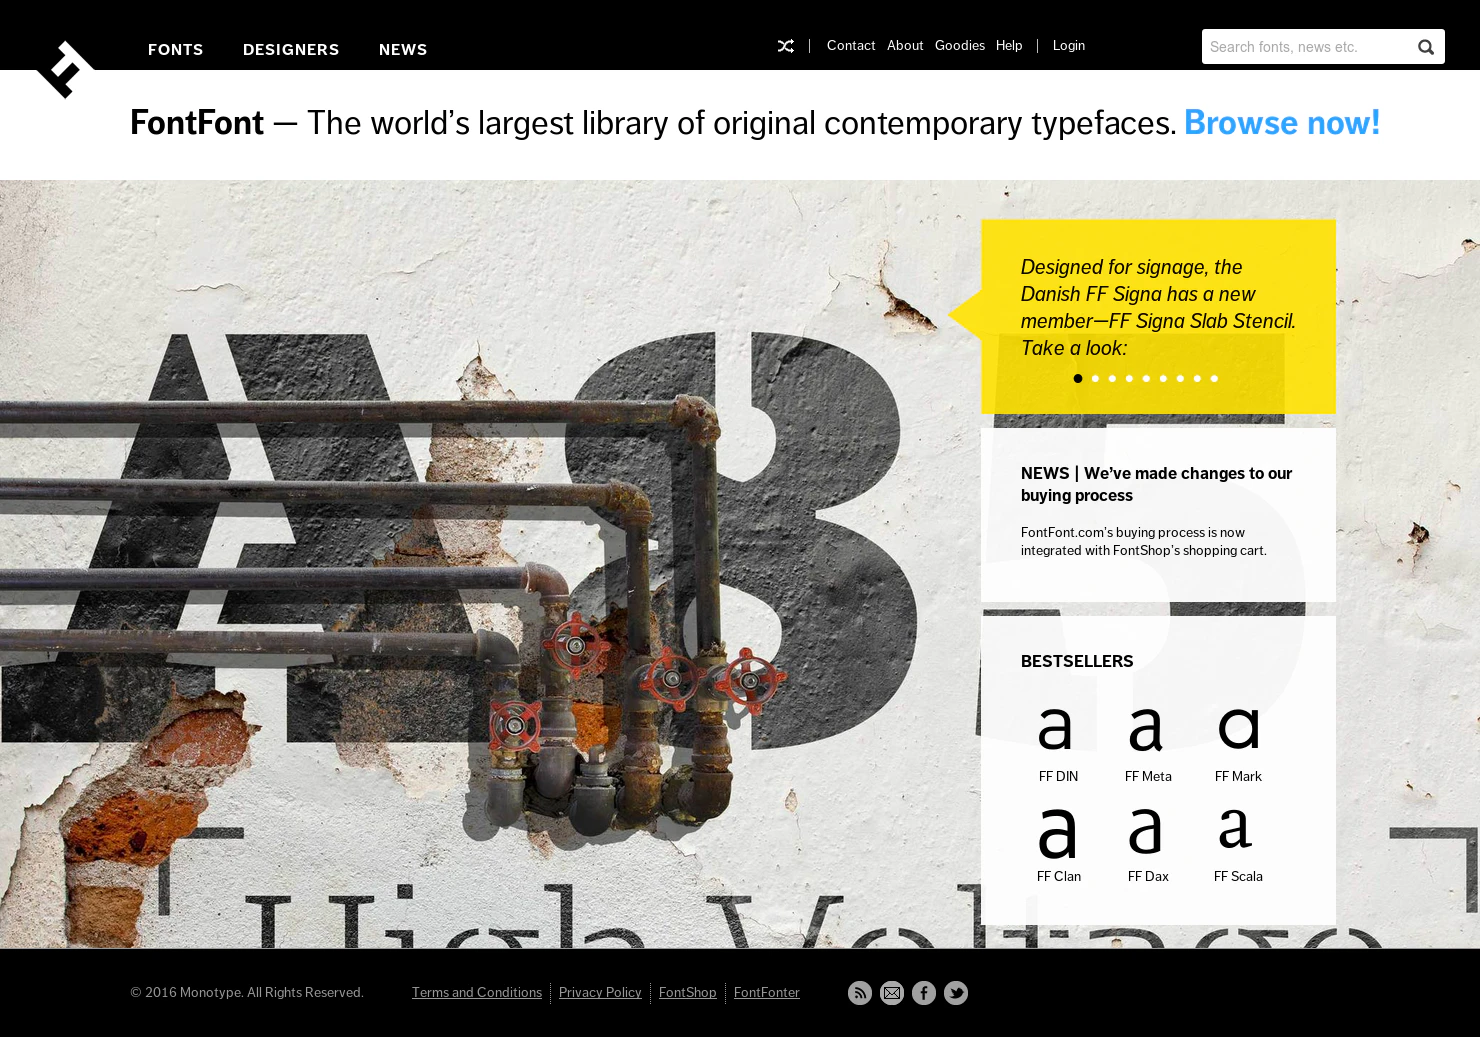
Task: Select the FF Meta specimen thumbnail
Action: [x=1147, y=729]
